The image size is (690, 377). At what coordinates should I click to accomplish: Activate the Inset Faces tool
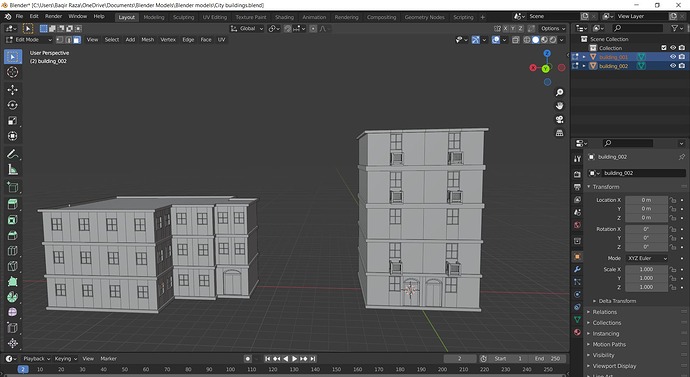13,220
